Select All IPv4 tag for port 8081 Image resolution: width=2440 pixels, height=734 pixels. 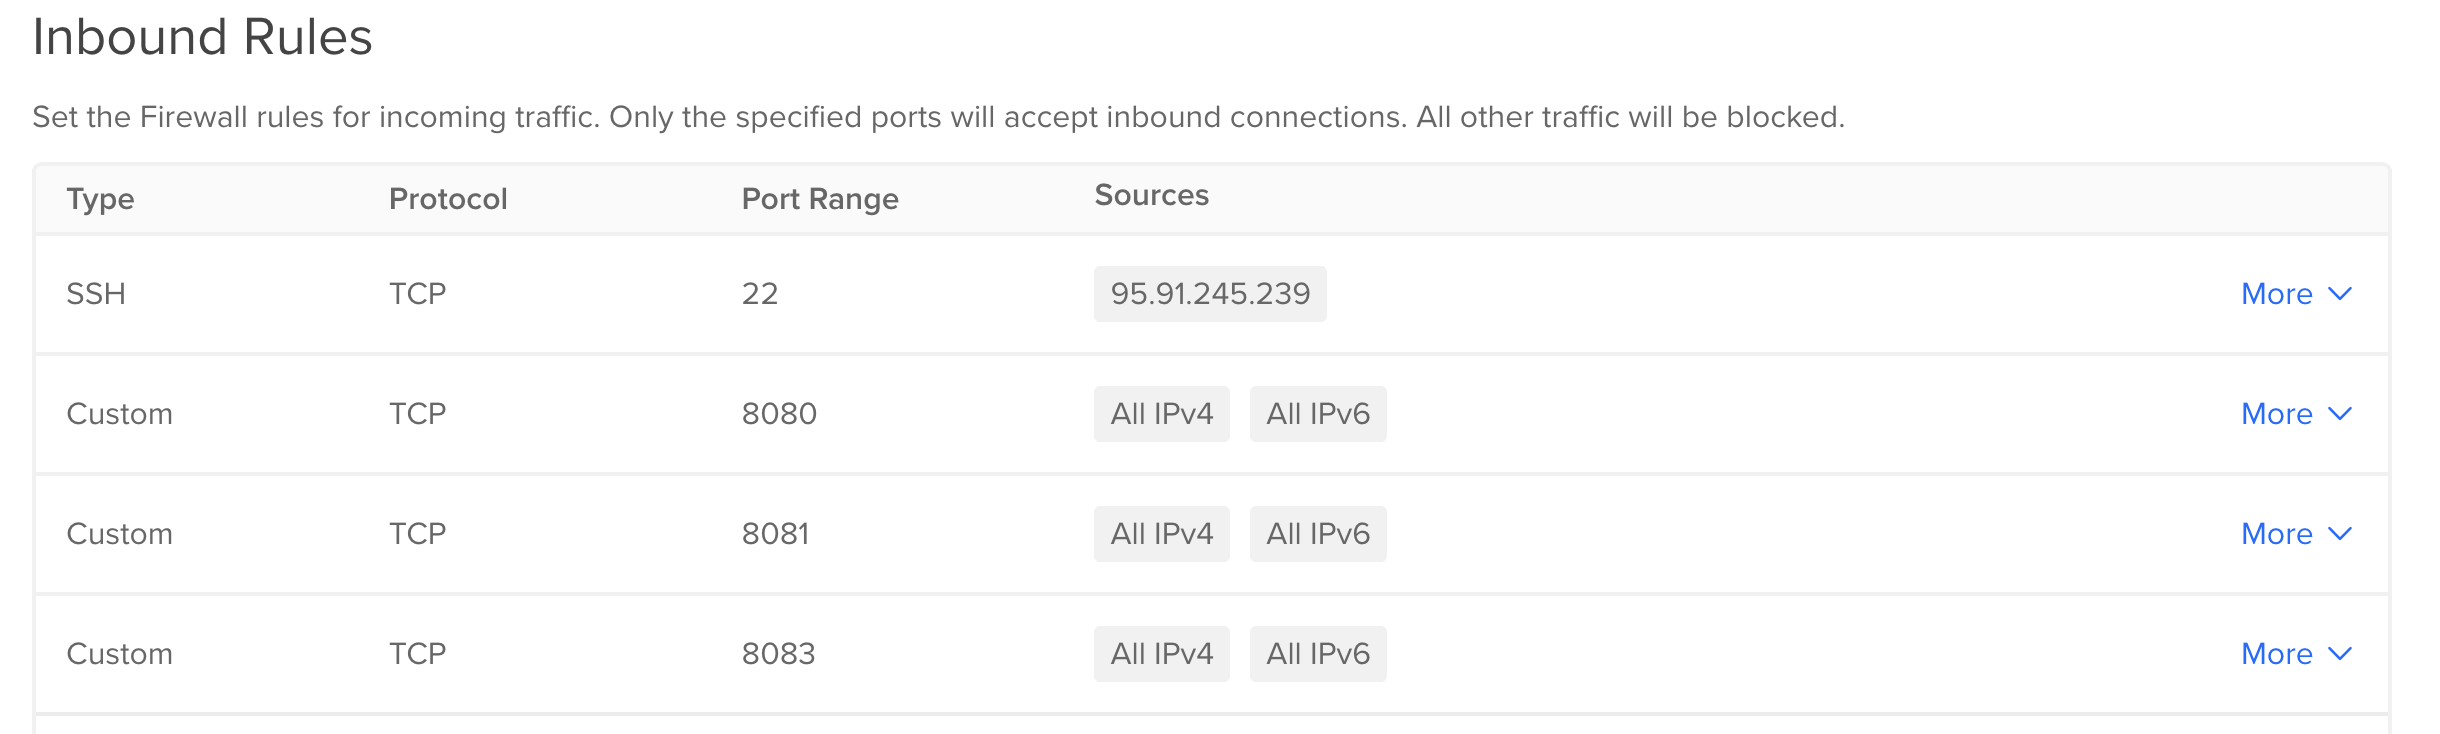1162,534
